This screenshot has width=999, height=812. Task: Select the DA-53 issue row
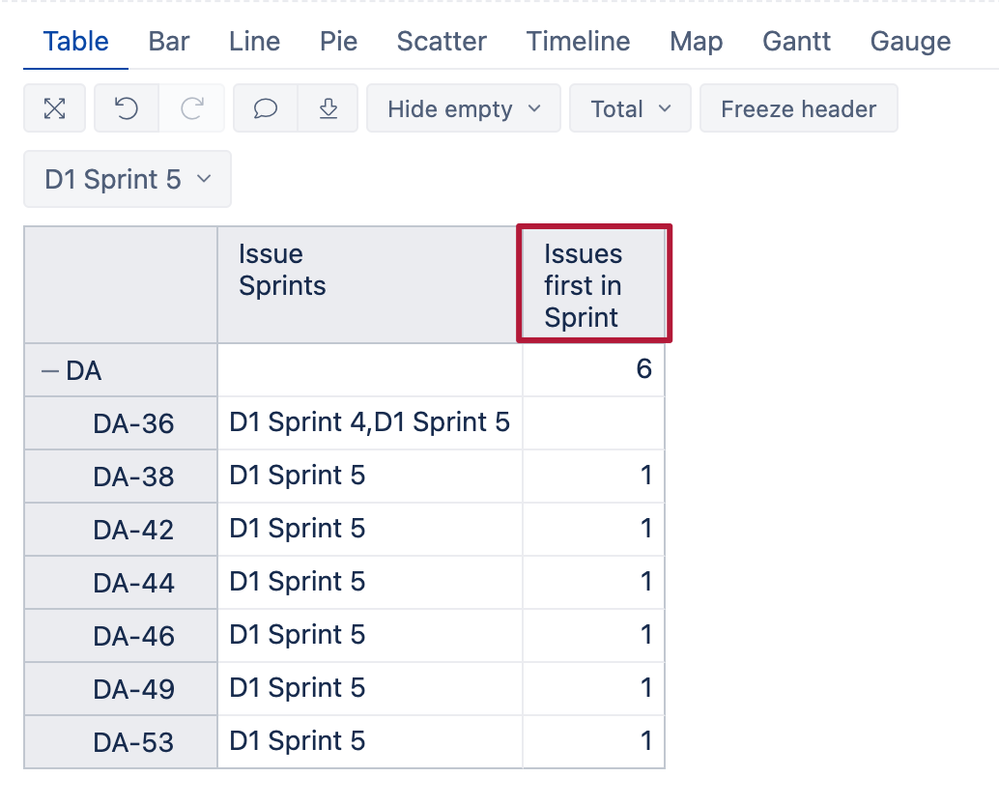[134, 743]
